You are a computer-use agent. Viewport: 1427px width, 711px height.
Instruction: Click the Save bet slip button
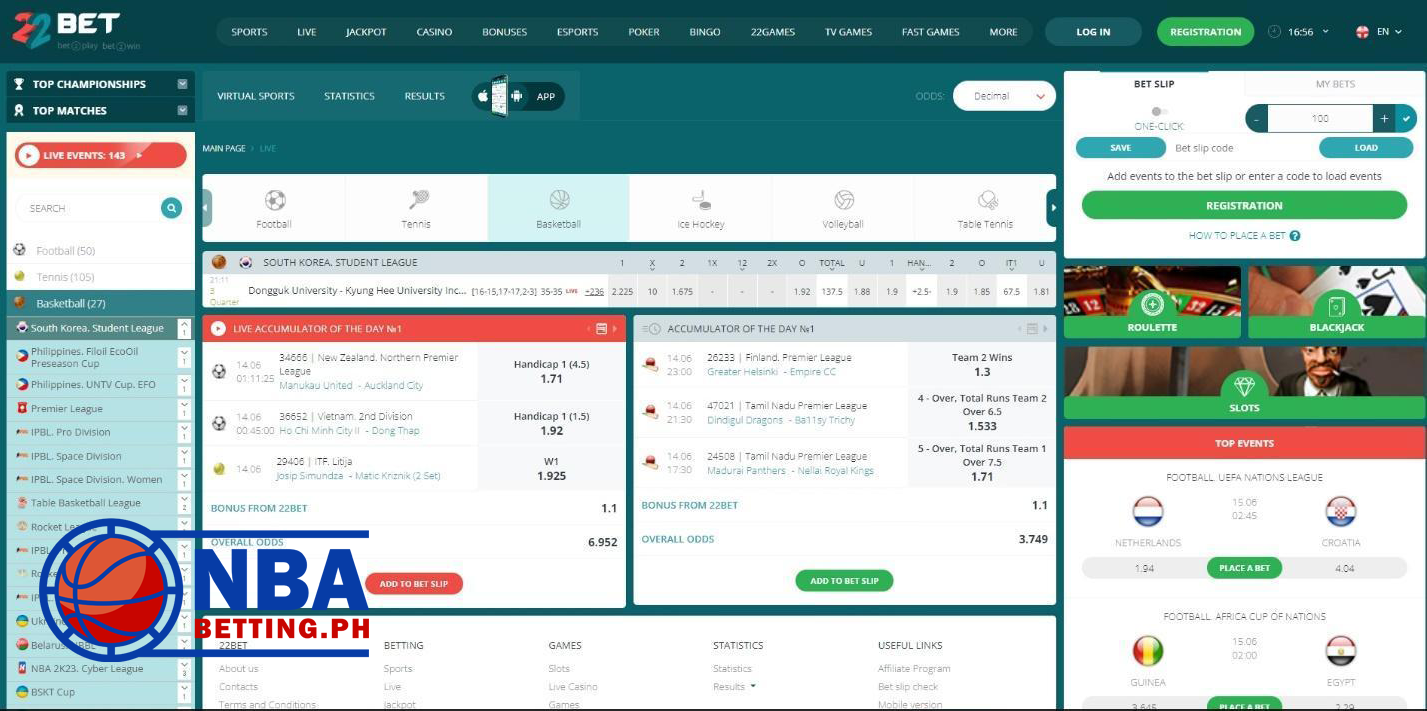tap(1121, 148)
